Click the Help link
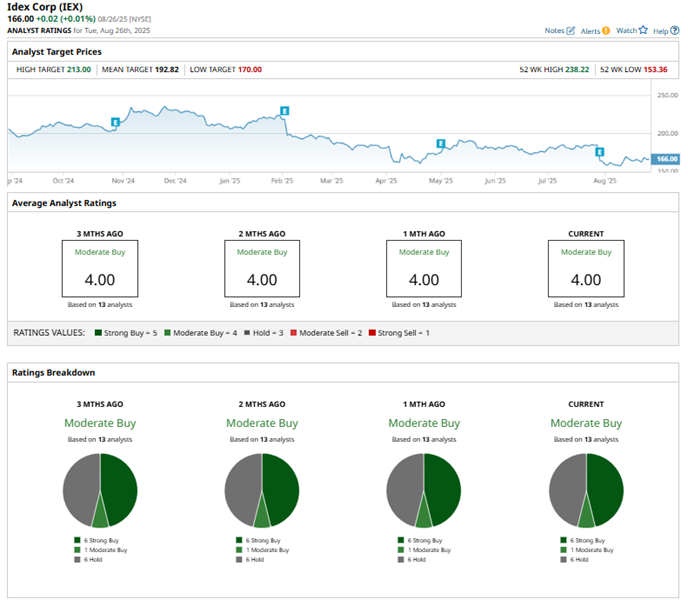The height and width of the screenshot is (606, 688). 660,31
